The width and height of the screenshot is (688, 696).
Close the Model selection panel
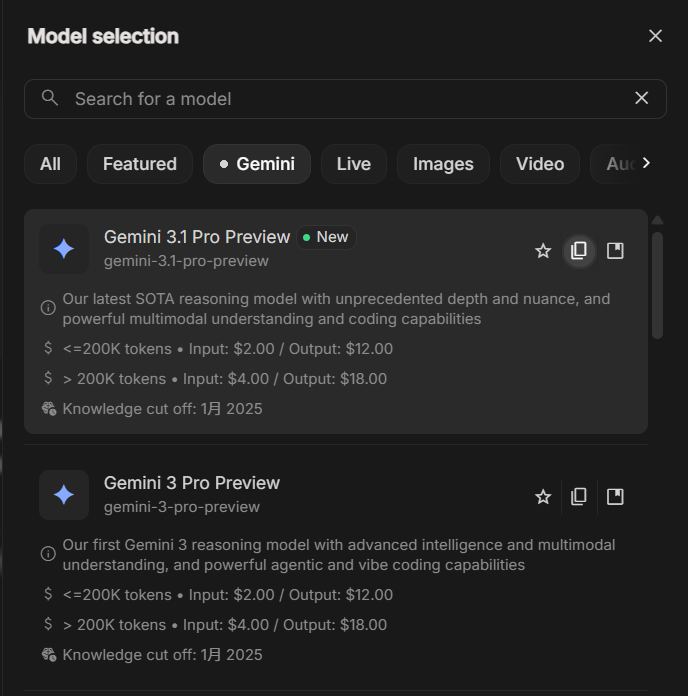click(x=656, y=36)
